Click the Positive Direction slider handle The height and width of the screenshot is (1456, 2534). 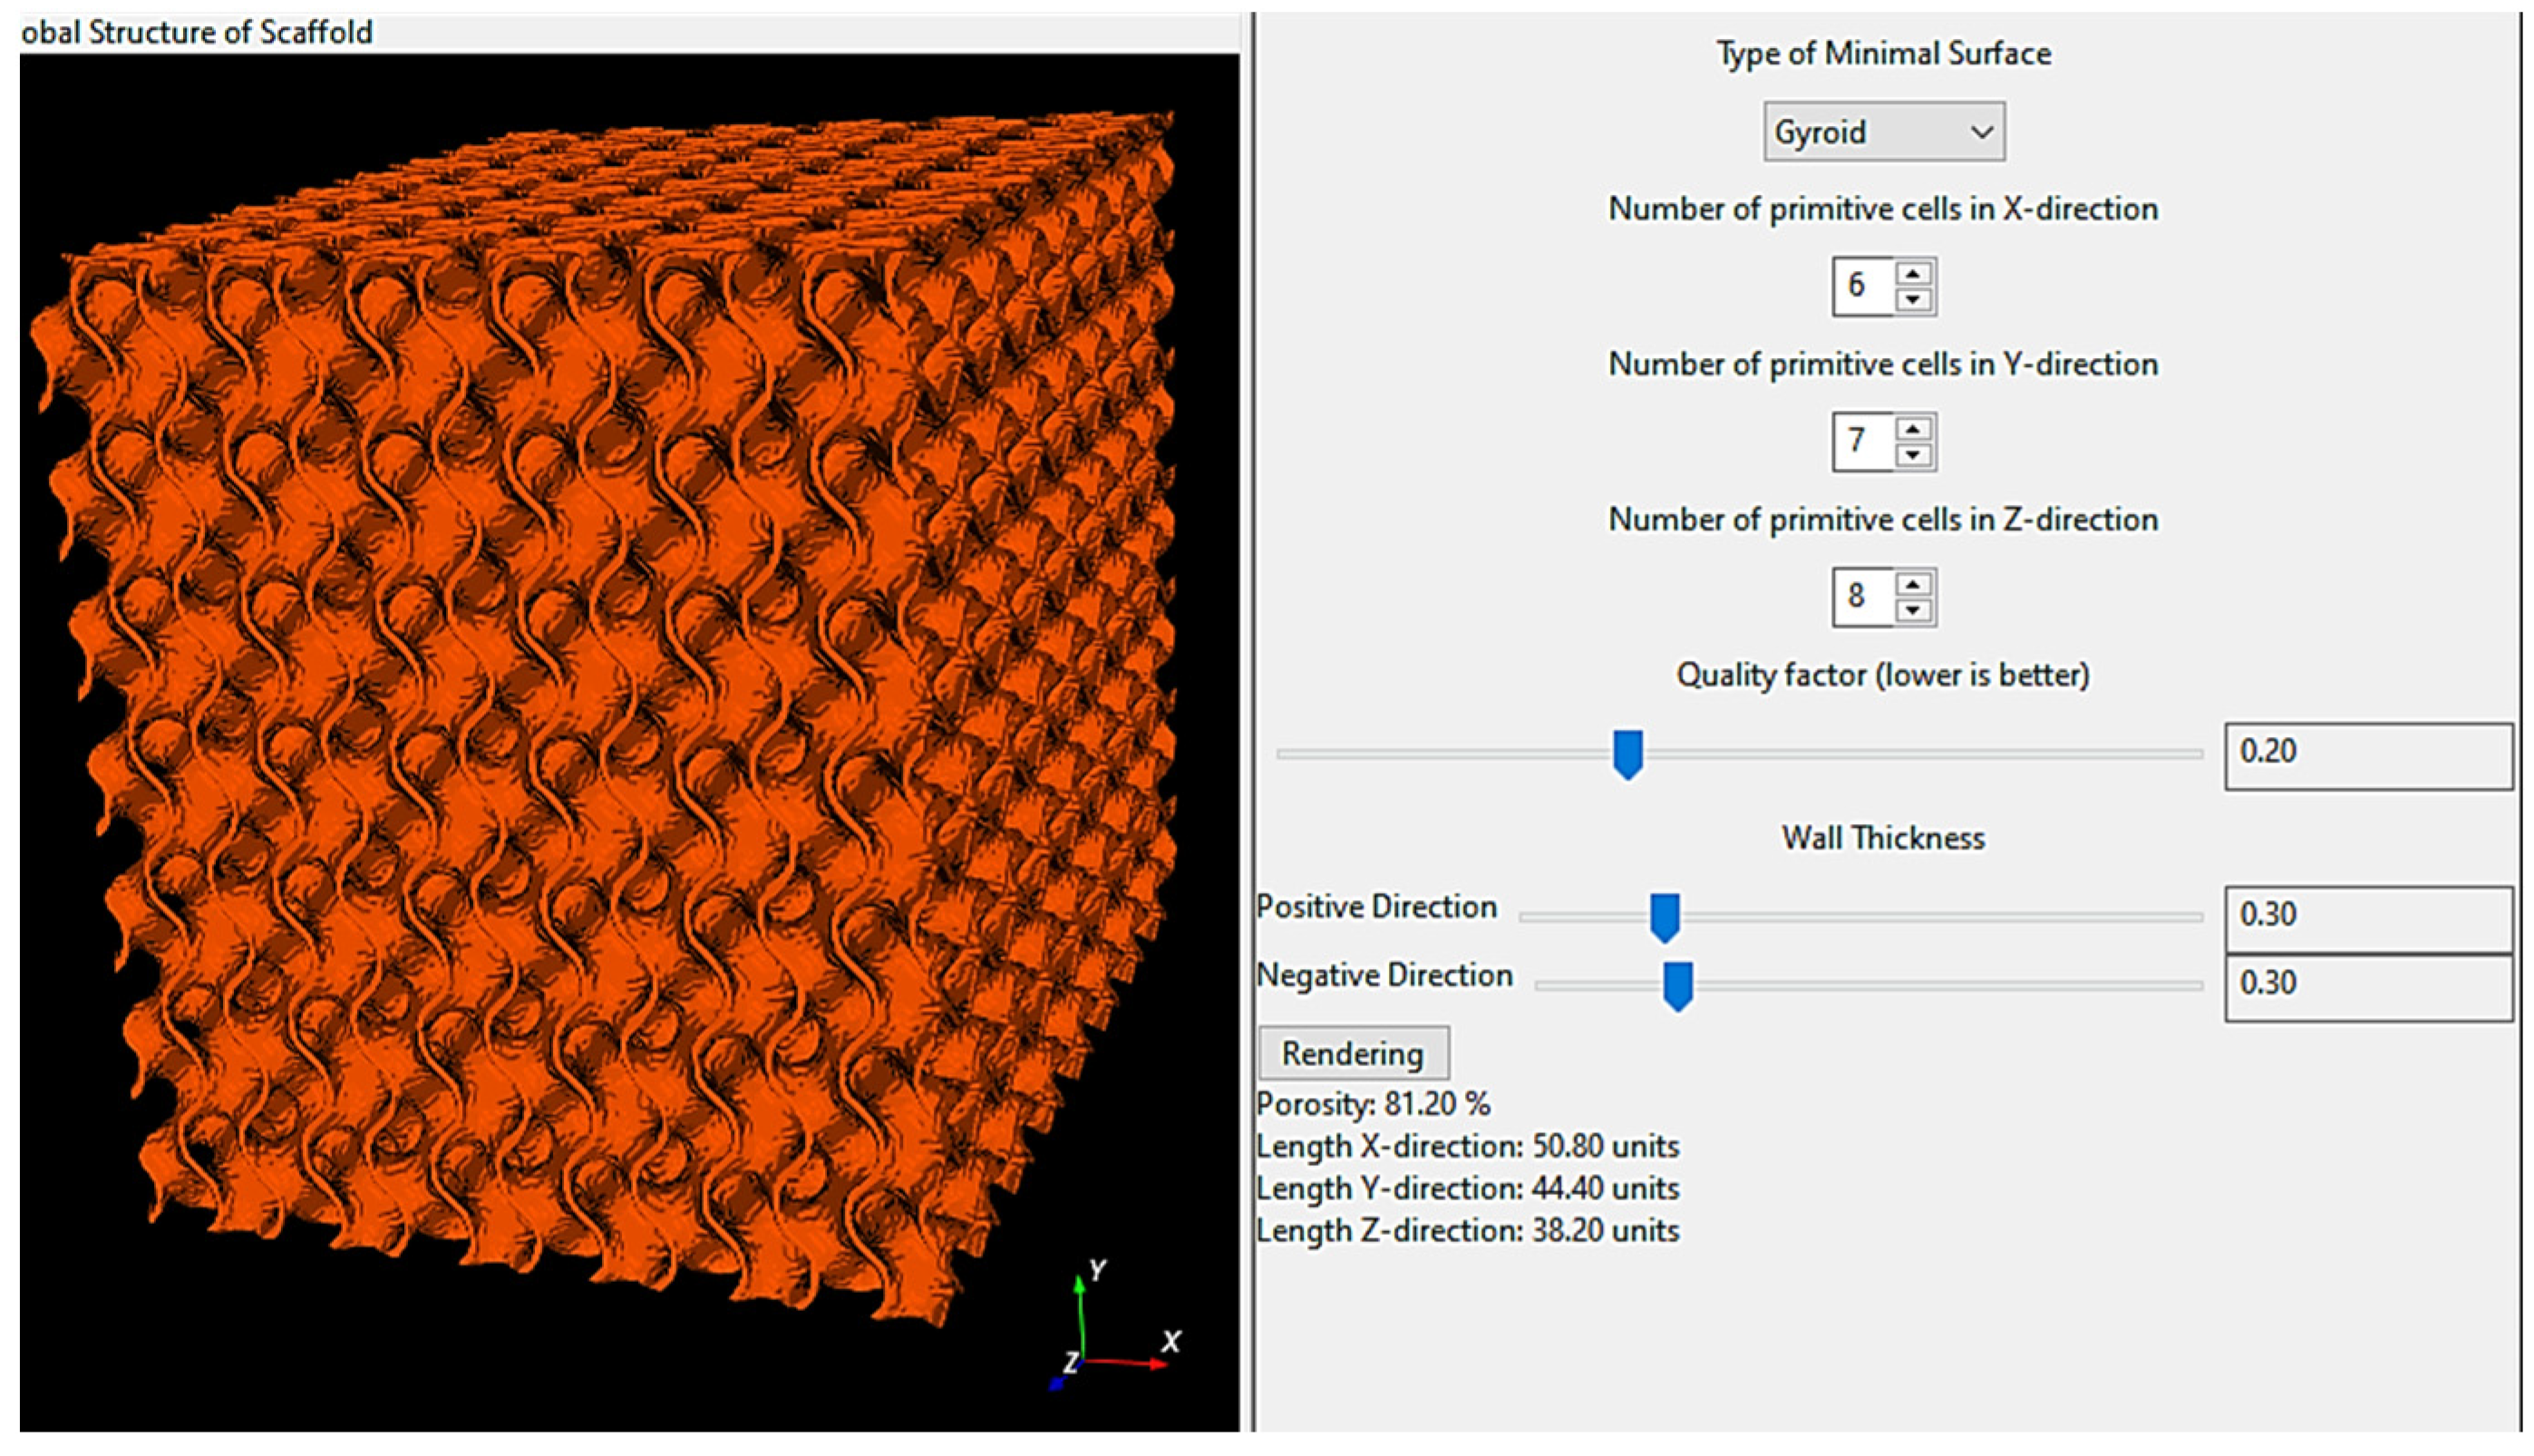tap(1664, 917)
